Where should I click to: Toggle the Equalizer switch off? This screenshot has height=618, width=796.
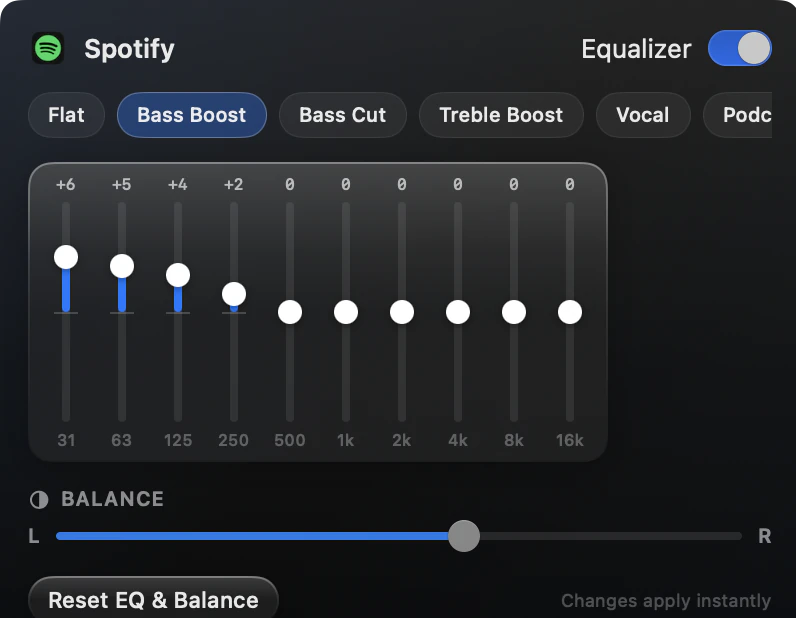[x=740, y=48]
